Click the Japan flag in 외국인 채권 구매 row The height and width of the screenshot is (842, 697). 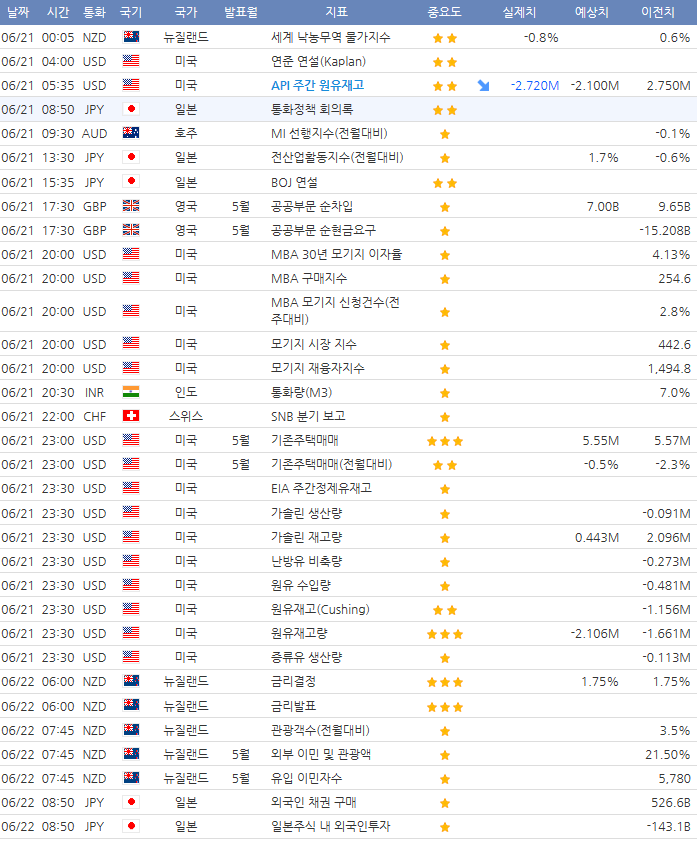tap(131, 802)
